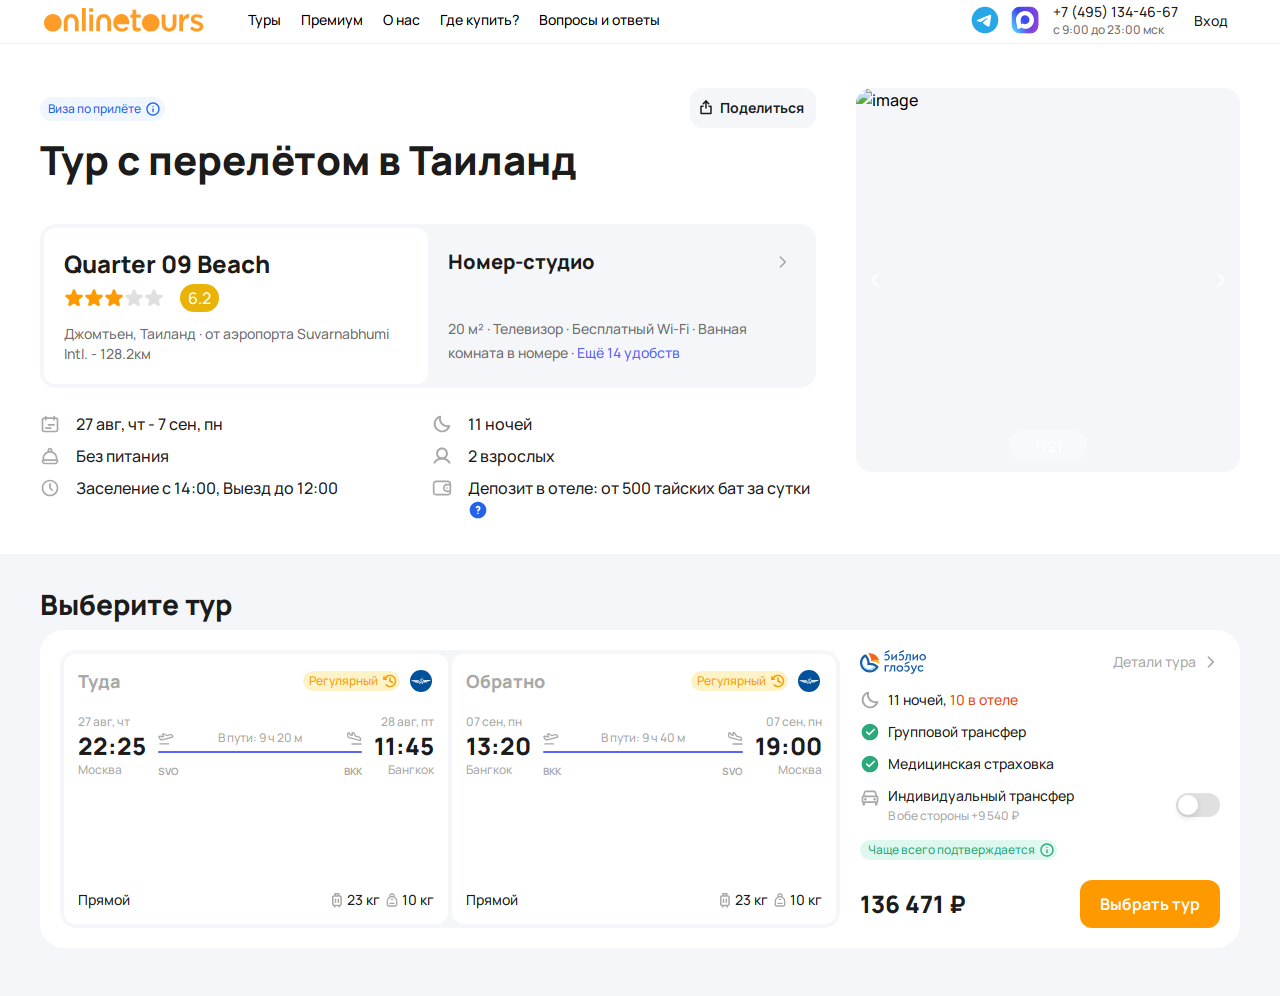Click 23 кг baggage icon in Туда card
The width and height of the screenshot is (1280, 996).
click(x=337, y=900)
